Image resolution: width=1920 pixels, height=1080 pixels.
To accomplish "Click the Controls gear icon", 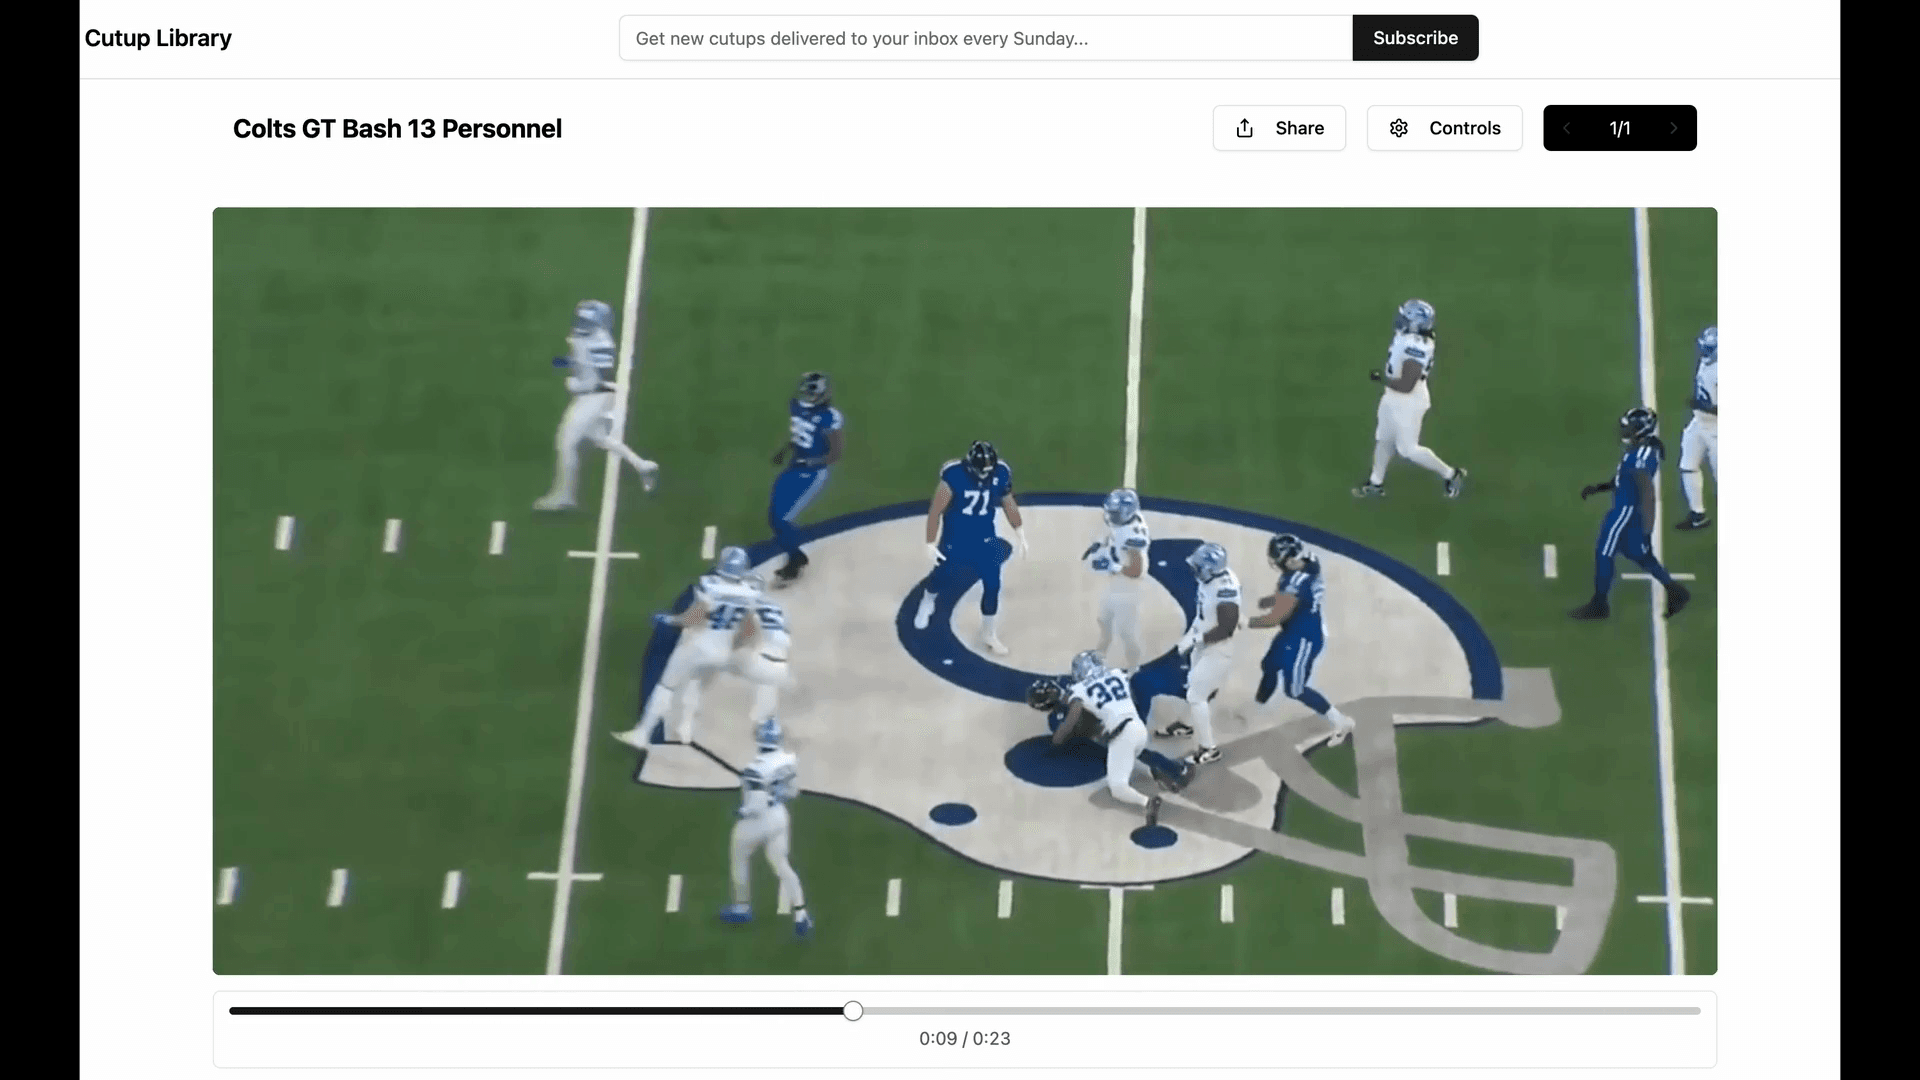I will (x=1399, y=128).
